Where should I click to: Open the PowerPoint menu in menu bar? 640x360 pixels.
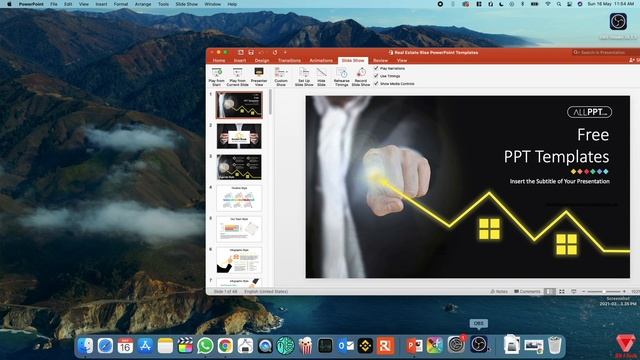click(31, 4)
